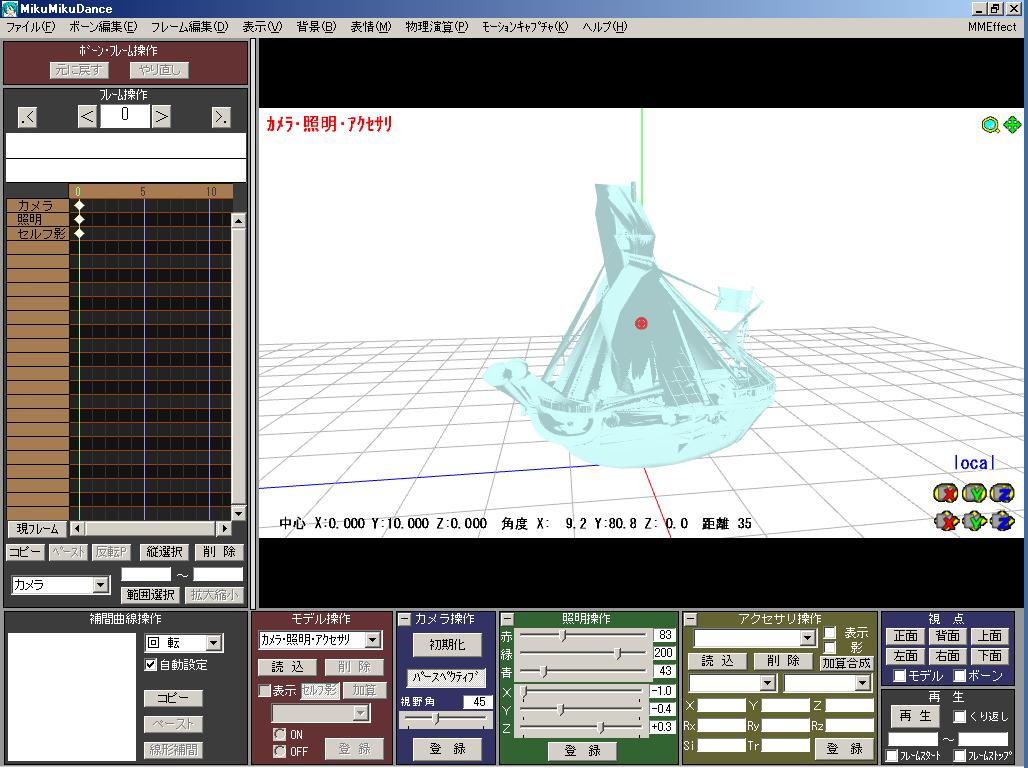The height and width of the screenshot is (768, 1028).
Task: Click the 再生 play button
Action: [915, 716]
